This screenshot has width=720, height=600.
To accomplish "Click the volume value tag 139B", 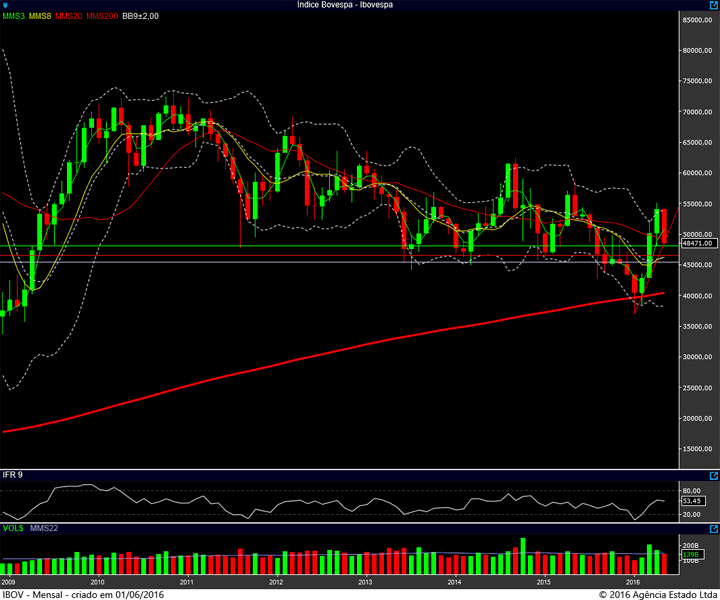I will (689, 553).
